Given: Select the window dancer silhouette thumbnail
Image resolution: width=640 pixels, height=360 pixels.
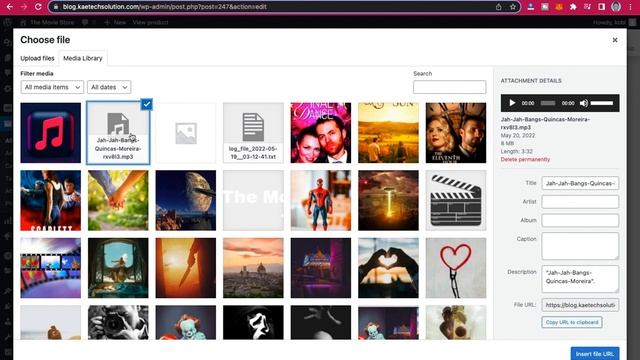Looking at the screenshot, I should pos(118,268).
